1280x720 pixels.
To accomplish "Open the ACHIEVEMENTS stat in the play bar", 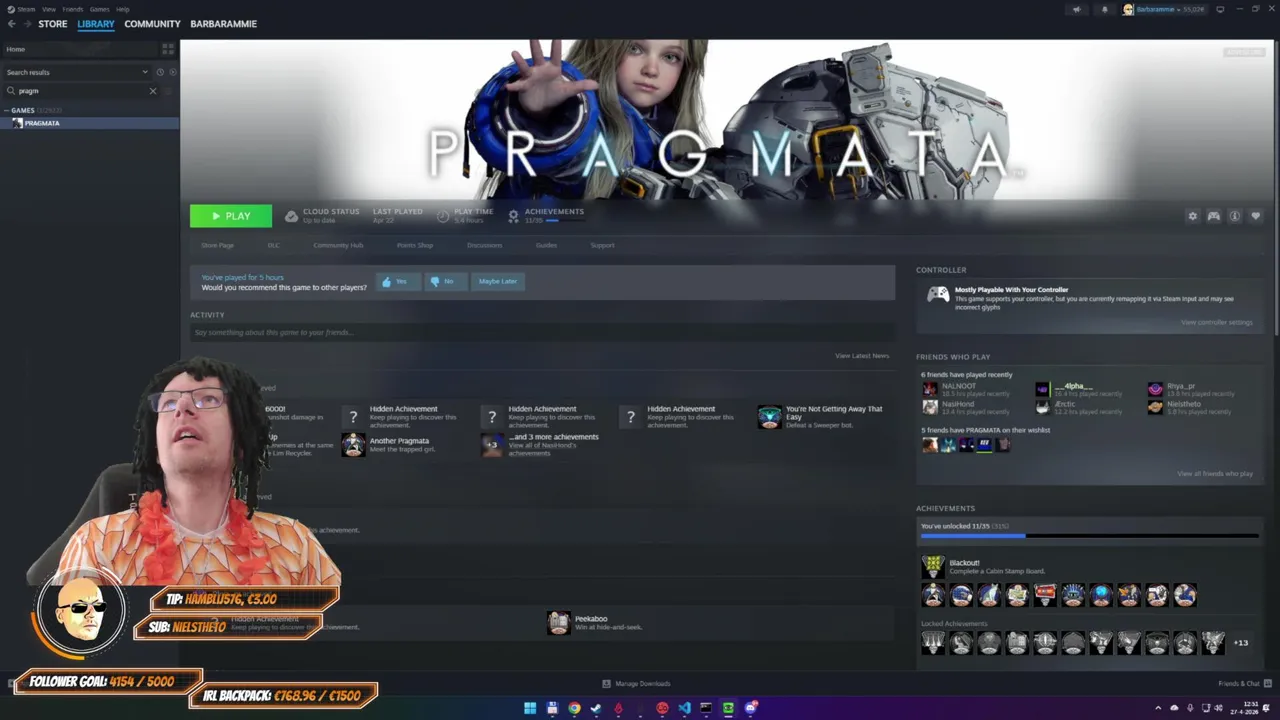I will 547,215.
